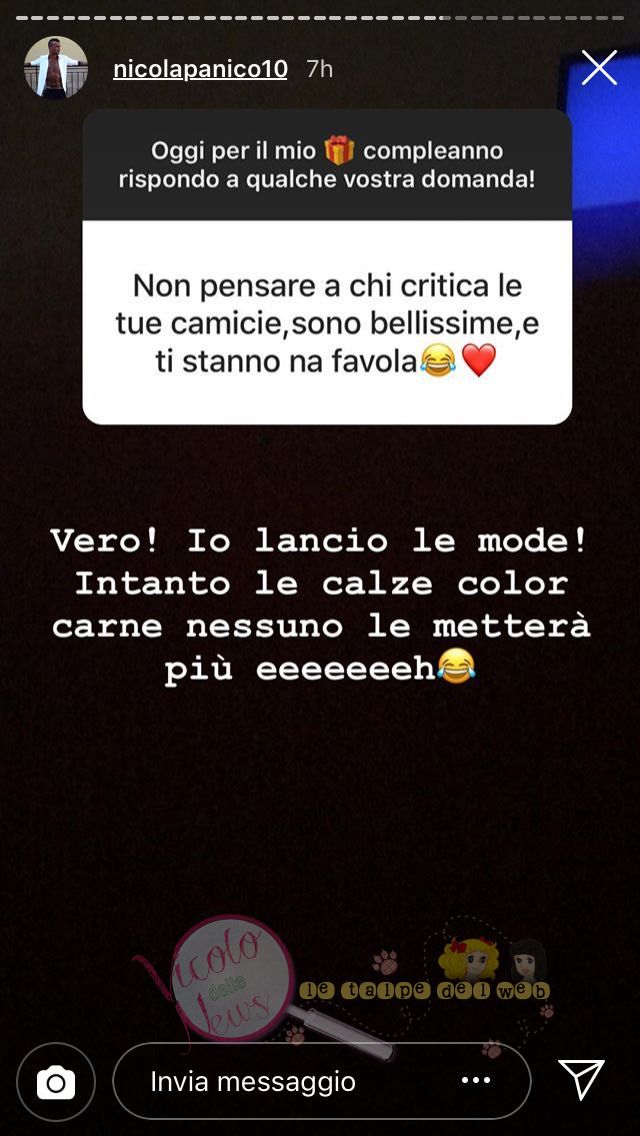Screen dimensions: 640x1136
Task: Tap the 'Non pensare a chi critica' question box
Action: (327, 322)
